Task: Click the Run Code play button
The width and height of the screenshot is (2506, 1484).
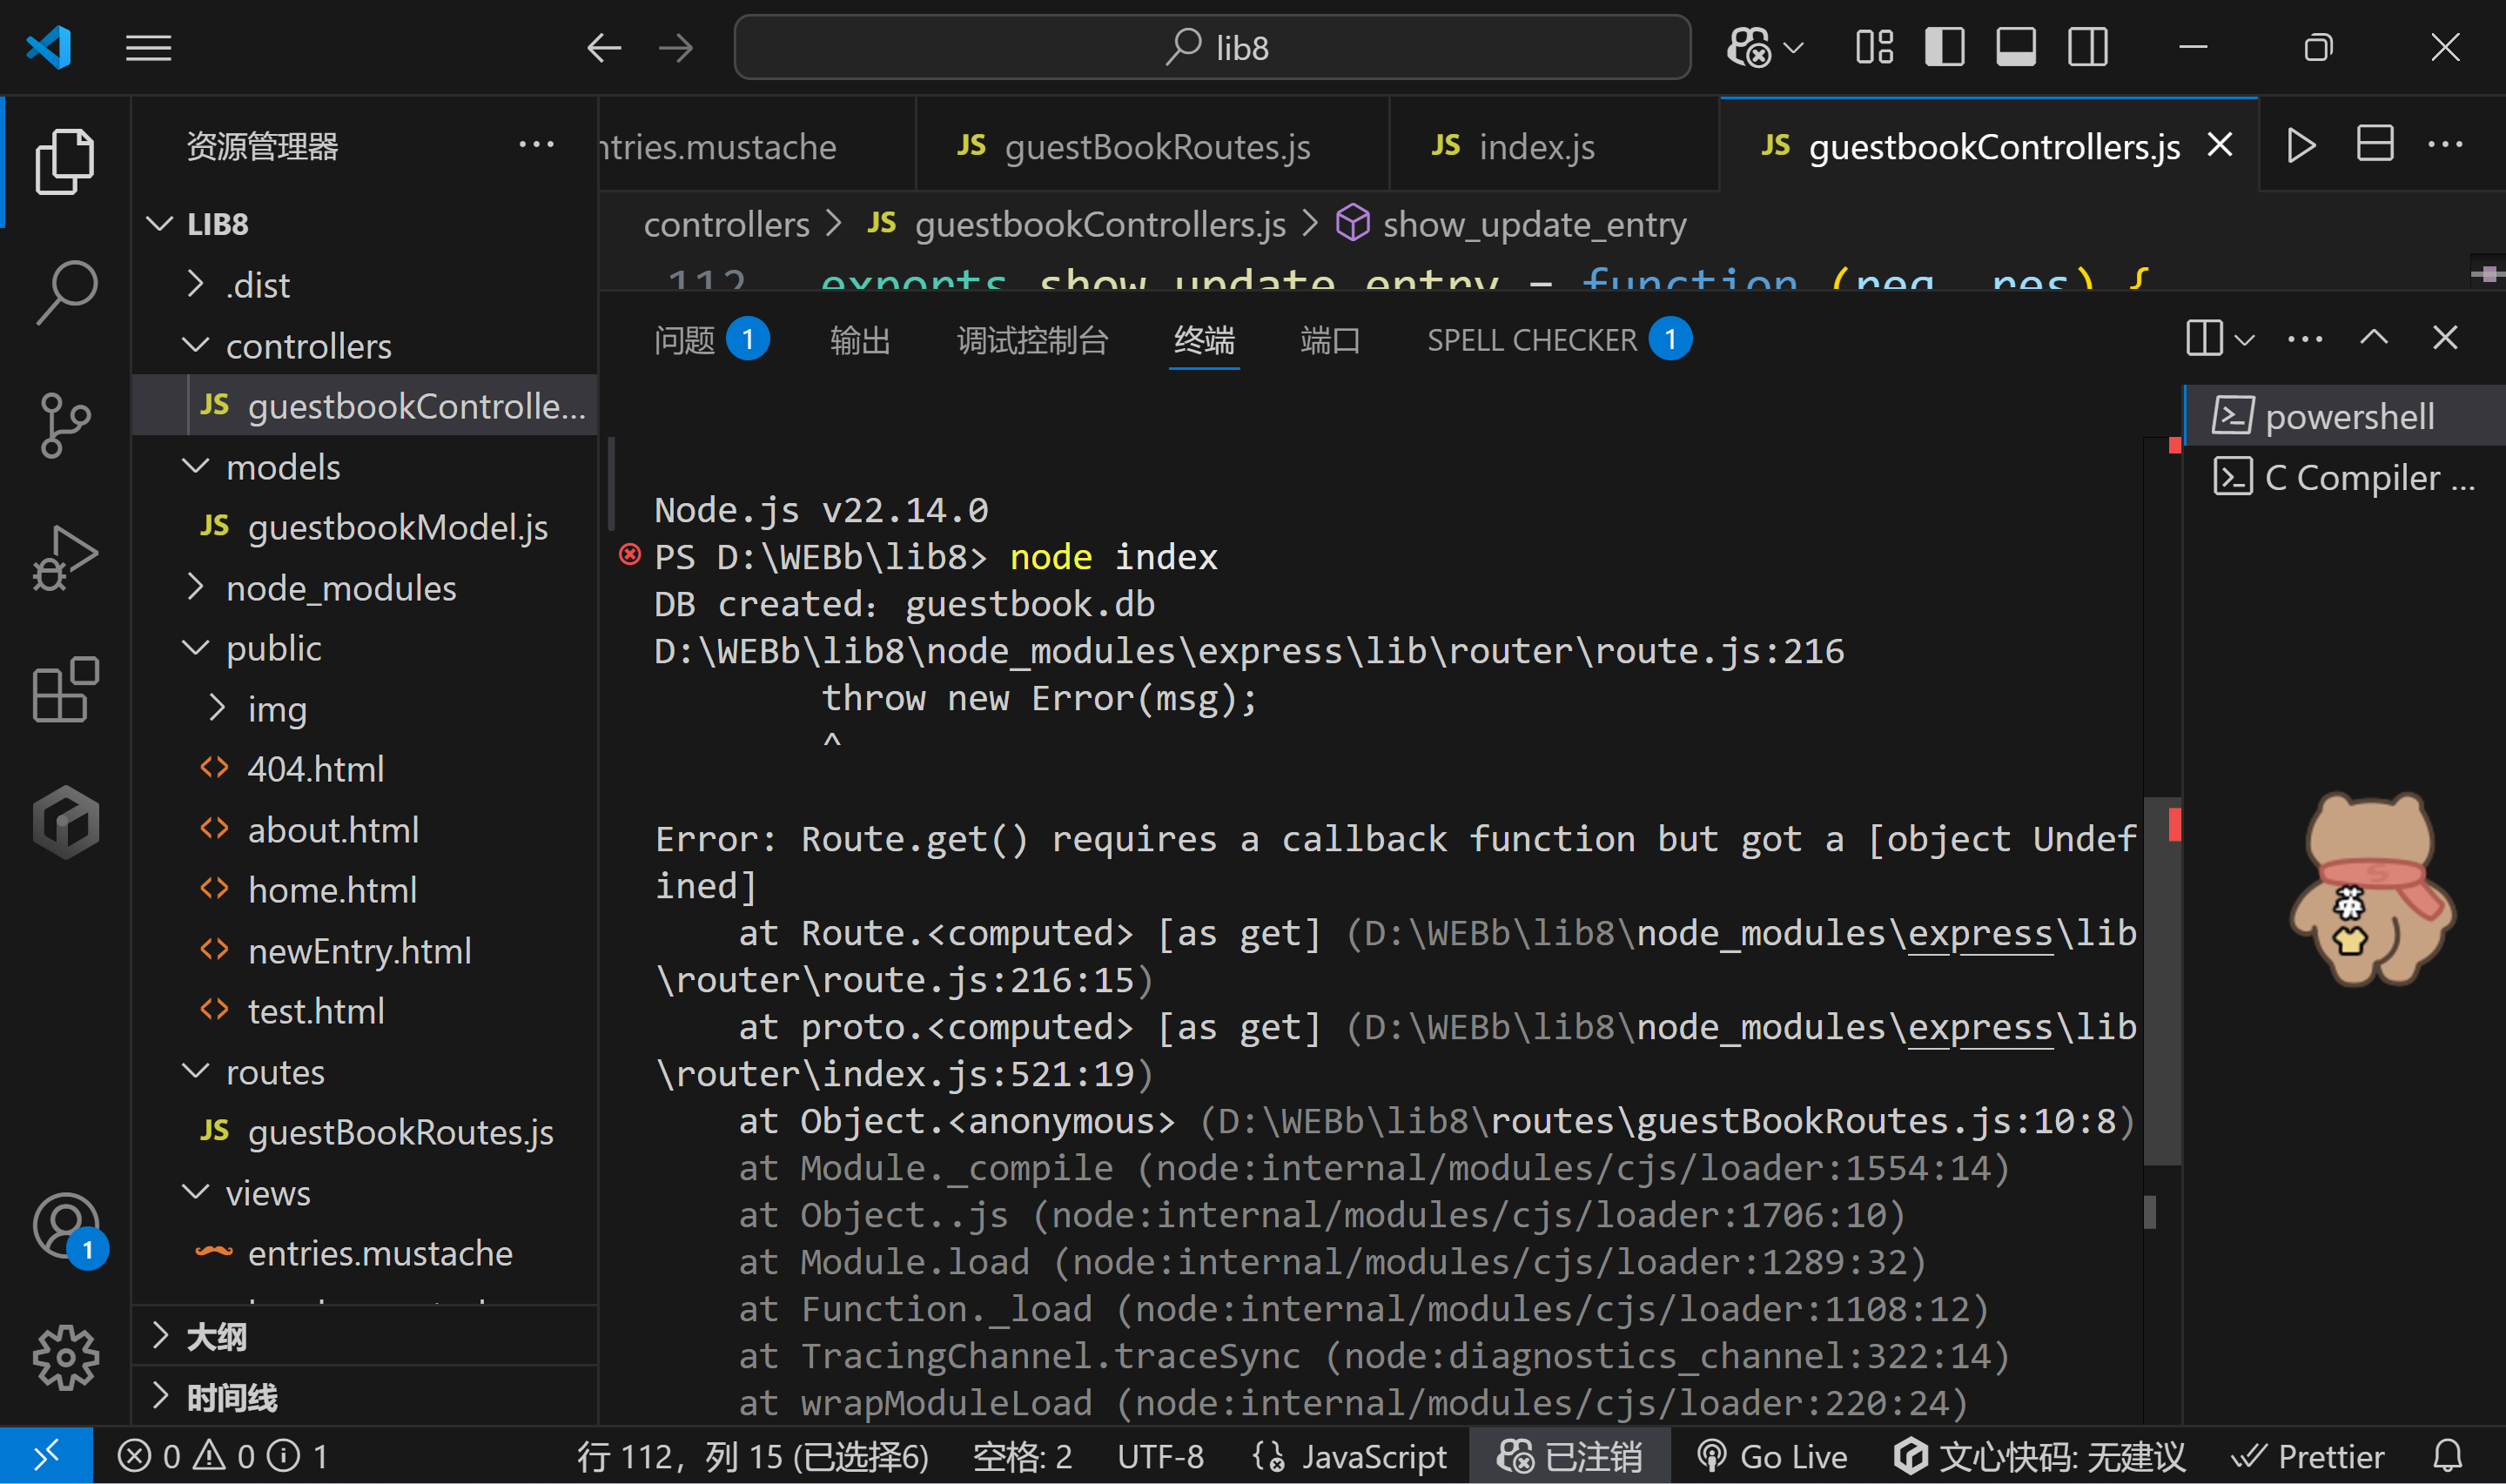Action: (2301, 146)
